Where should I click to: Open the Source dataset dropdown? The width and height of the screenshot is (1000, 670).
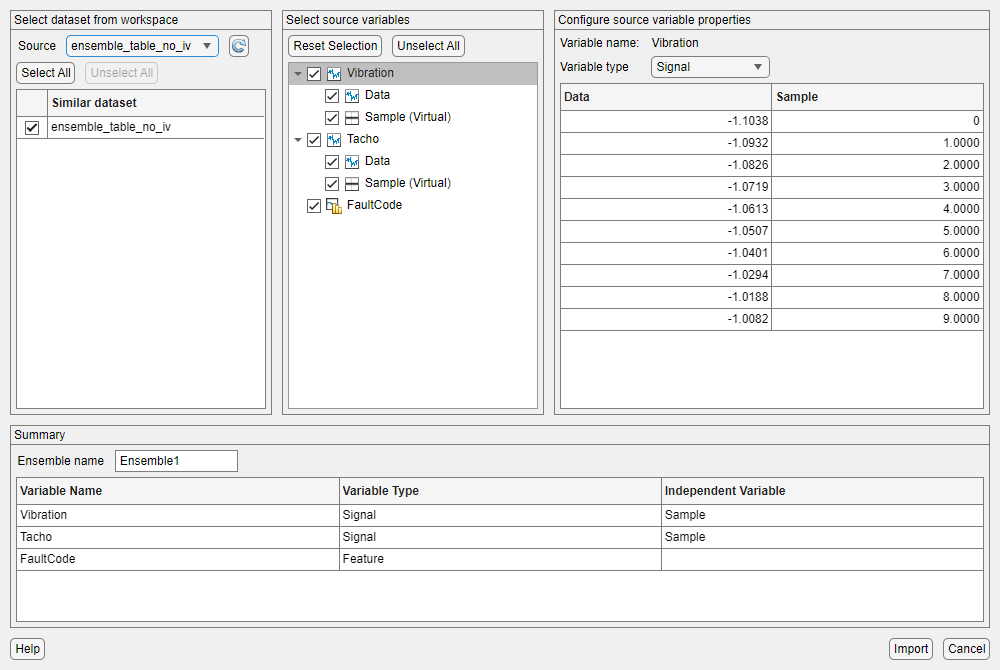[x=142, y=46]
